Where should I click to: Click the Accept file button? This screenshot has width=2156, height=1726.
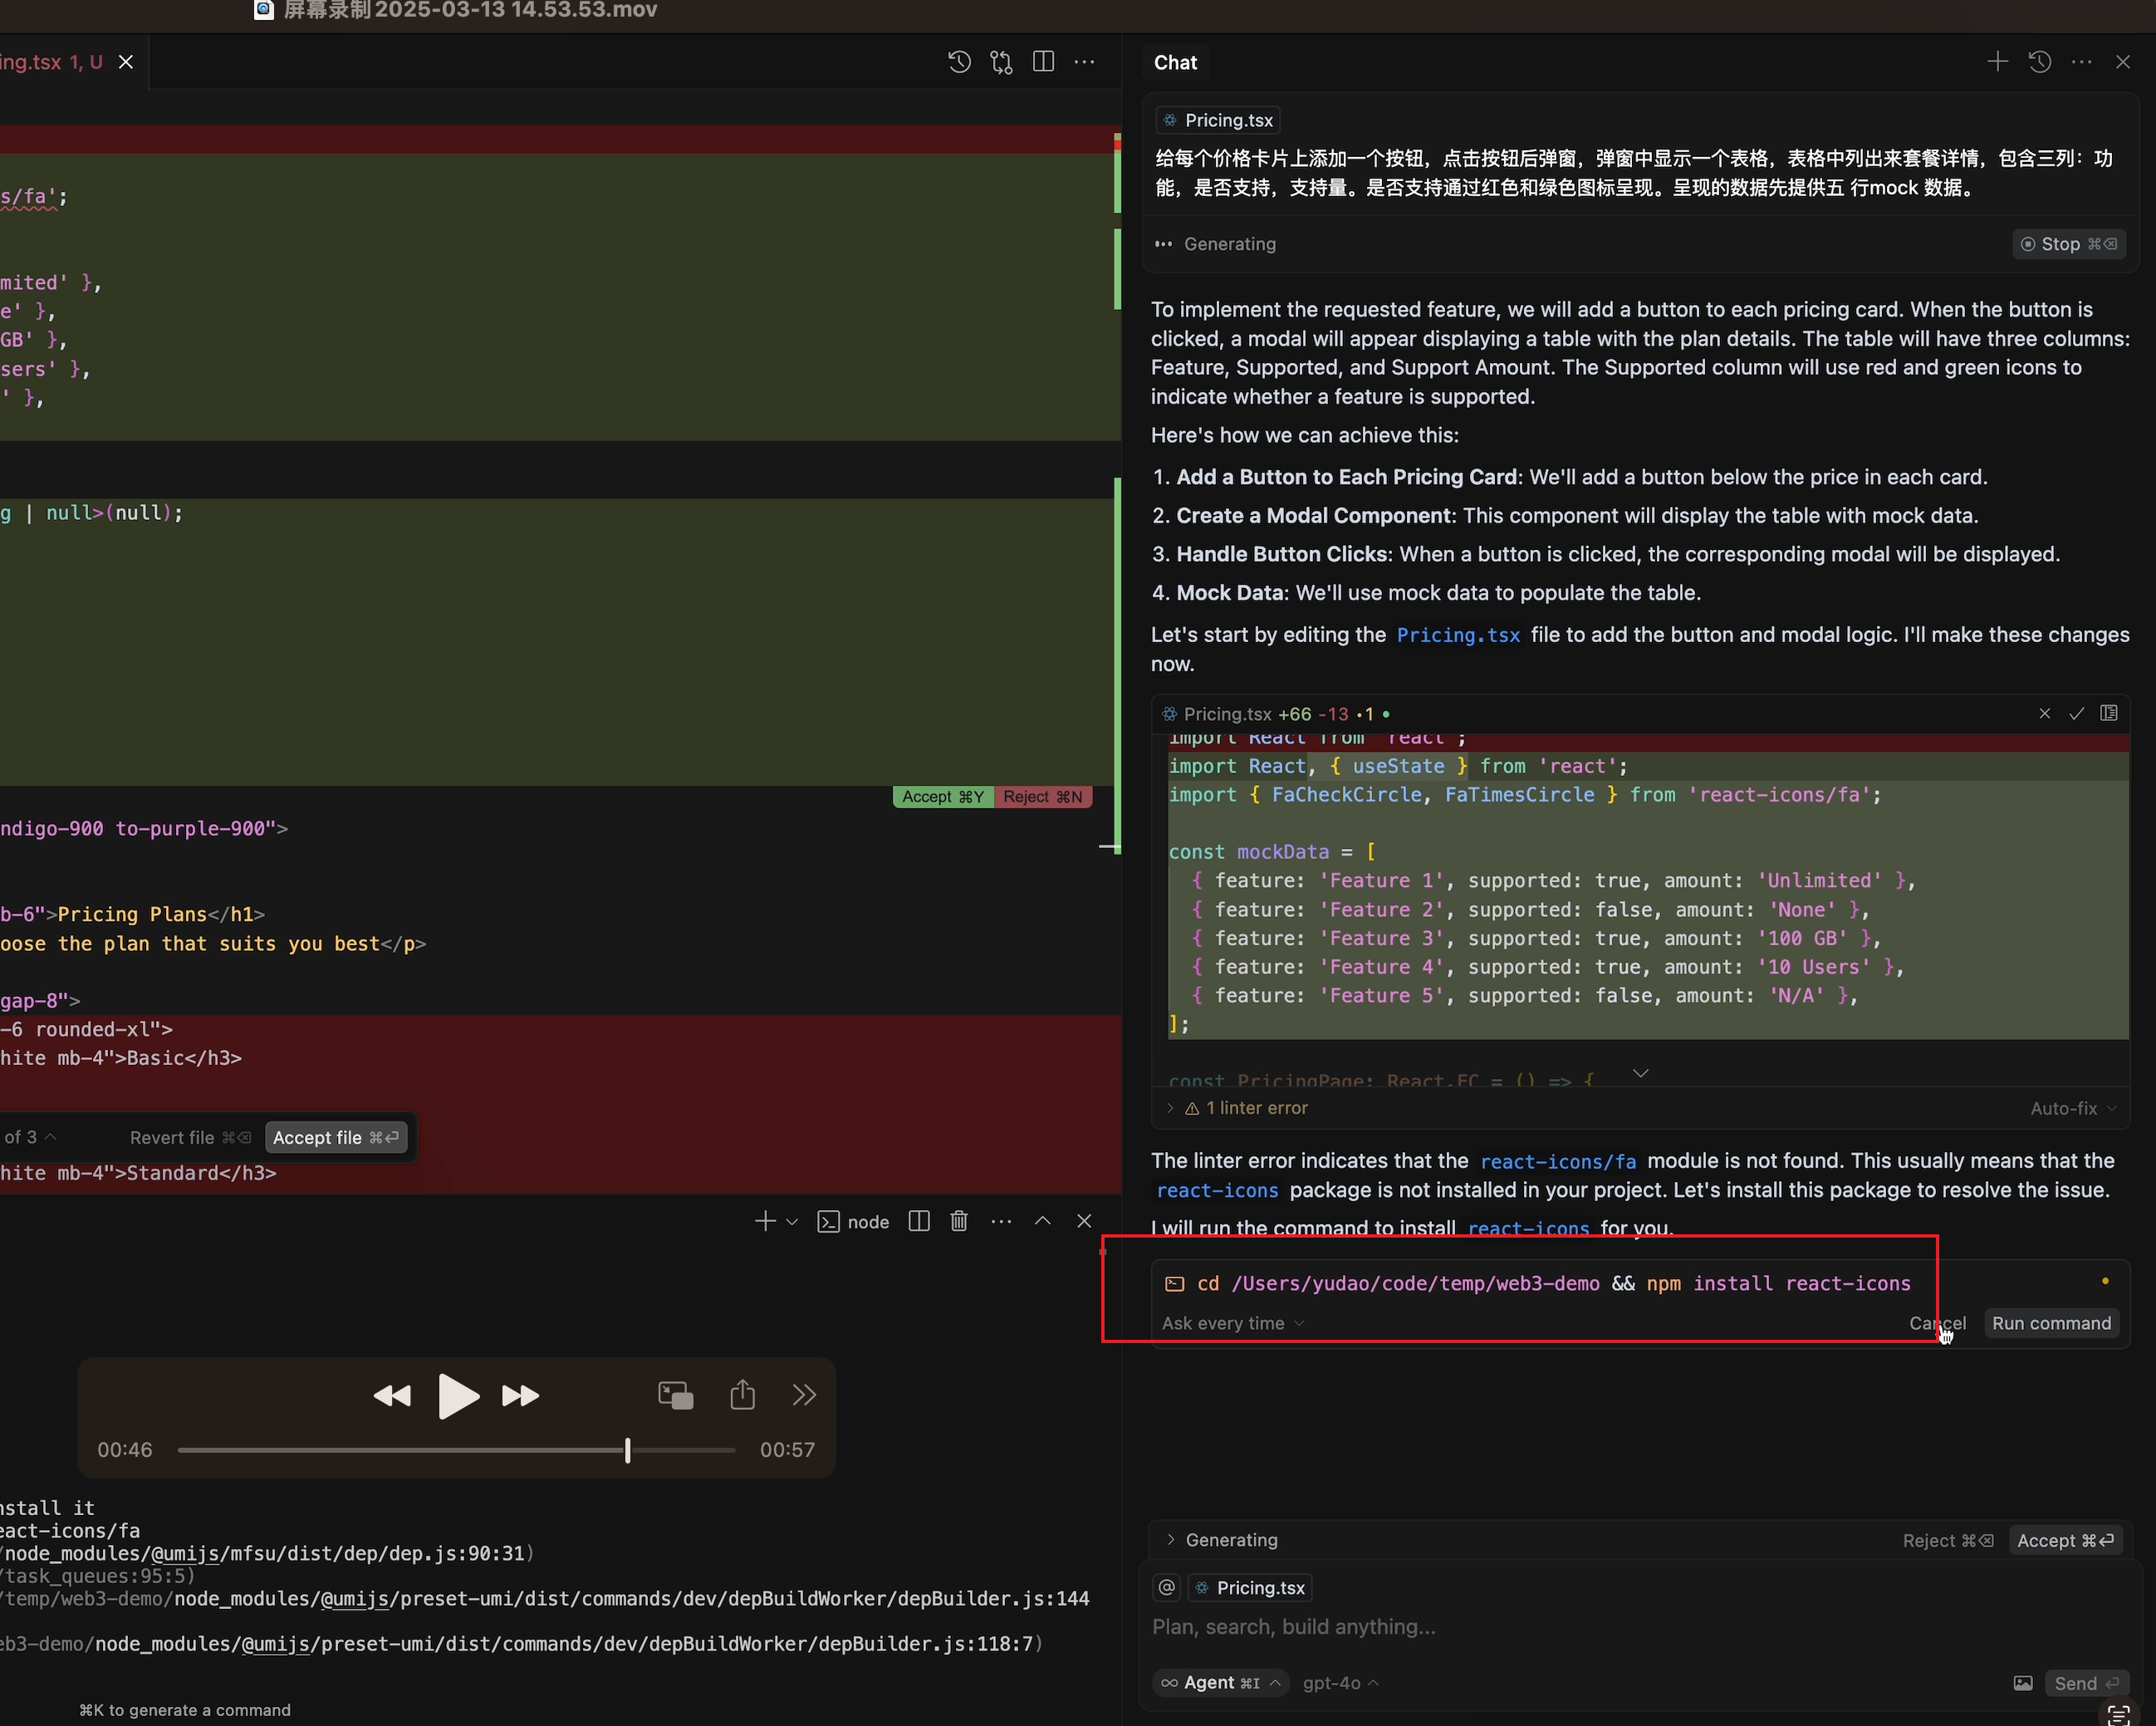pos(335,1137)
